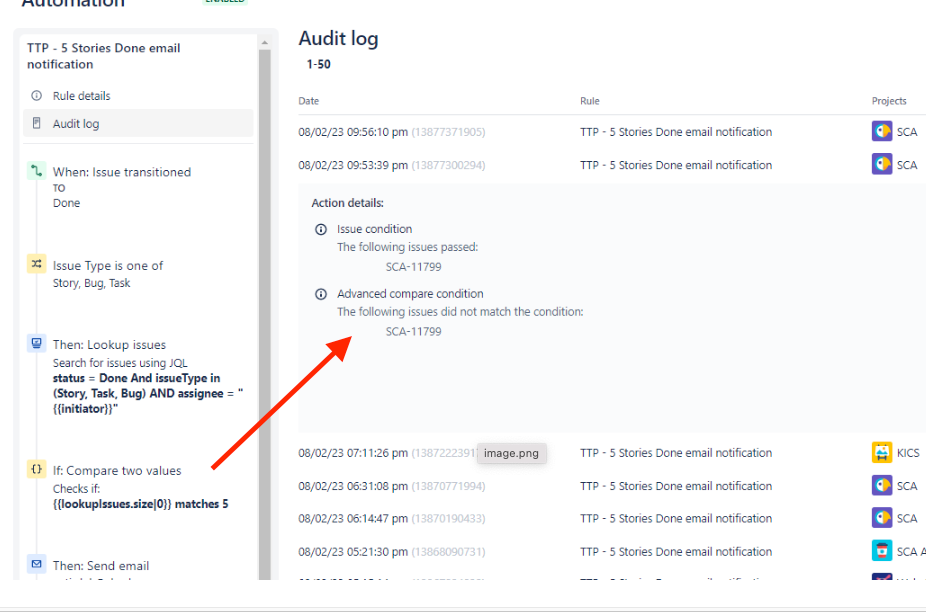Image resolution: width=926 pixels, height=612 pixels.
Task: Click the Send email envelope icon
Action: [37, 564]
